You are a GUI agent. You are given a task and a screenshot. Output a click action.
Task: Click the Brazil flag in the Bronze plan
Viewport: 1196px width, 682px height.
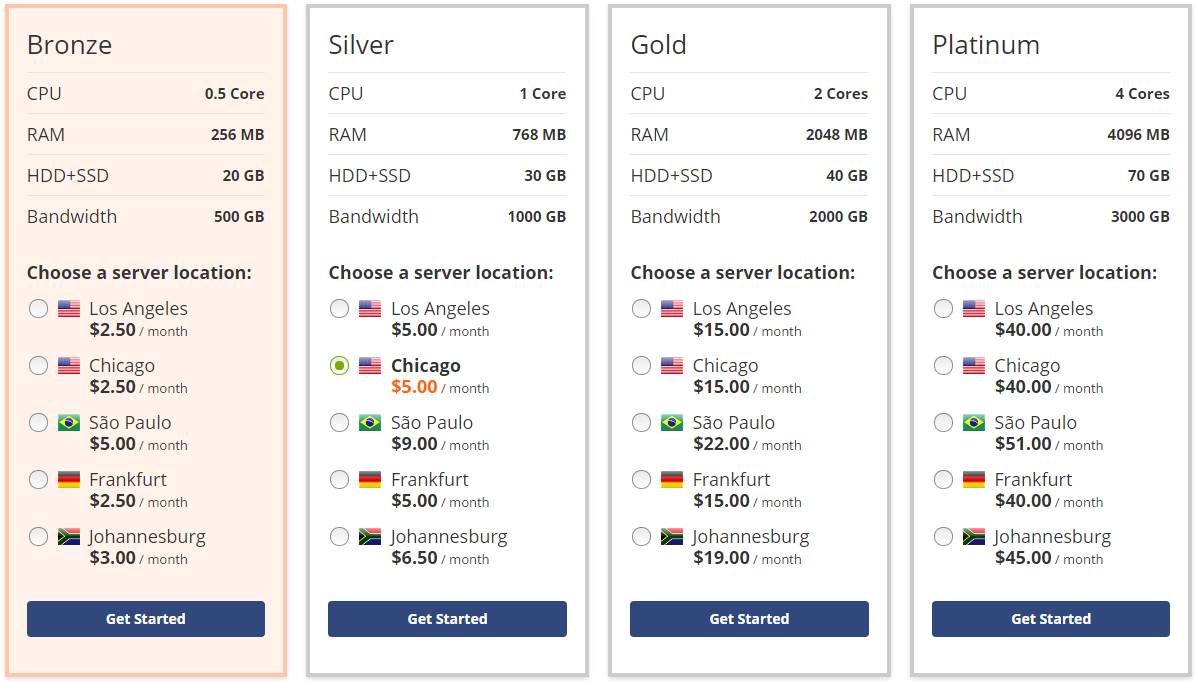pyautogui.click(x=69, y=423)
